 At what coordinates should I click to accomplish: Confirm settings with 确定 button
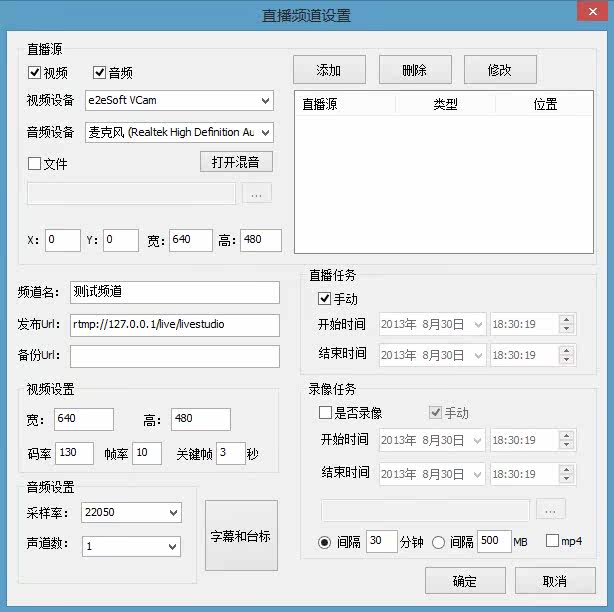tap(465, 581)
